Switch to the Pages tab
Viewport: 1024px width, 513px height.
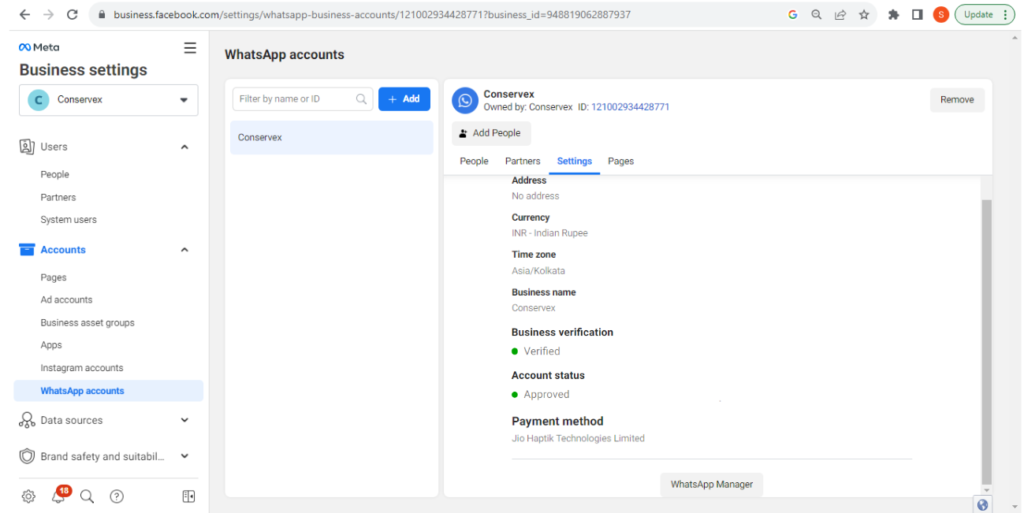click(620, 161)
